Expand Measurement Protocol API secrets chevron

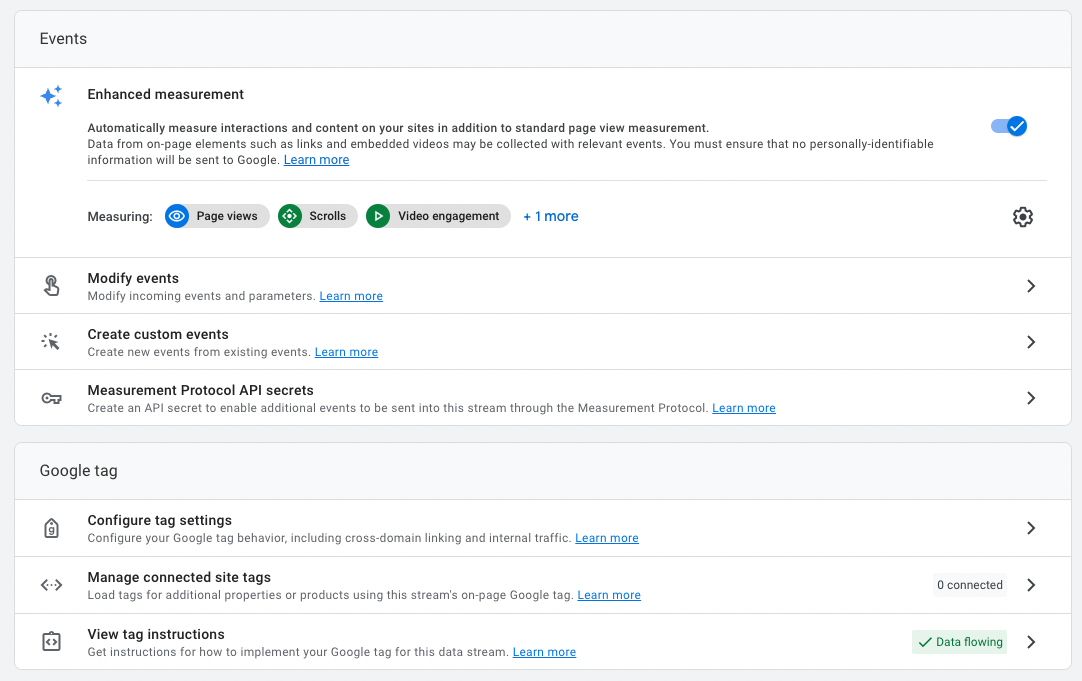tap(1031, 398)
